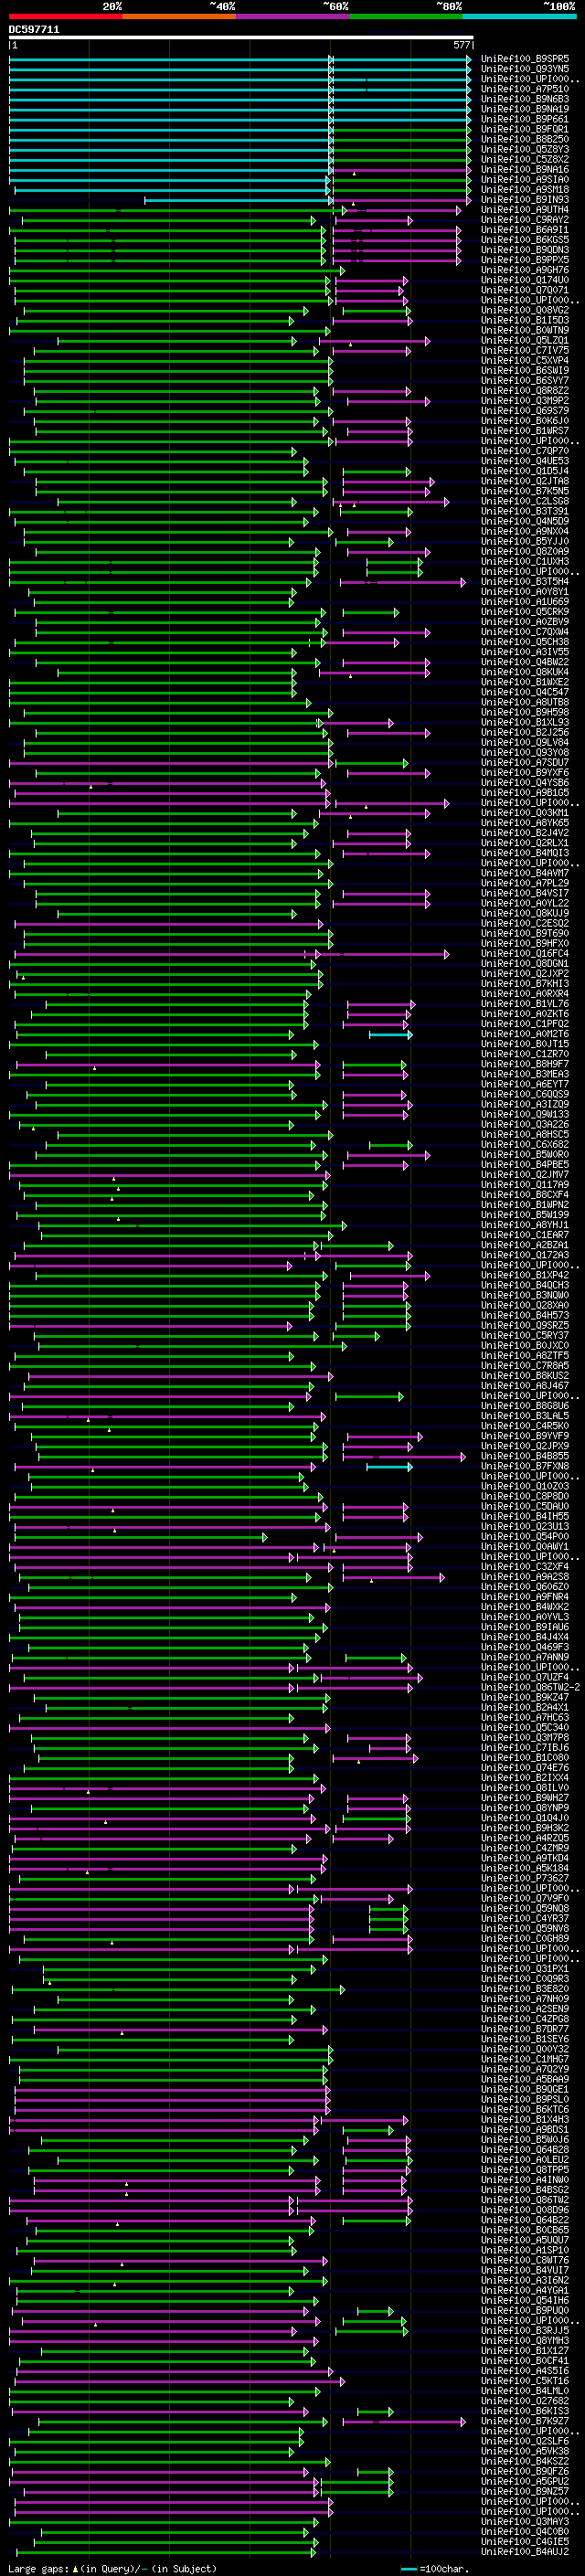Click the orange ~40% legend color bar
The image size is (585, 2576).
click(x=179, y=16)
